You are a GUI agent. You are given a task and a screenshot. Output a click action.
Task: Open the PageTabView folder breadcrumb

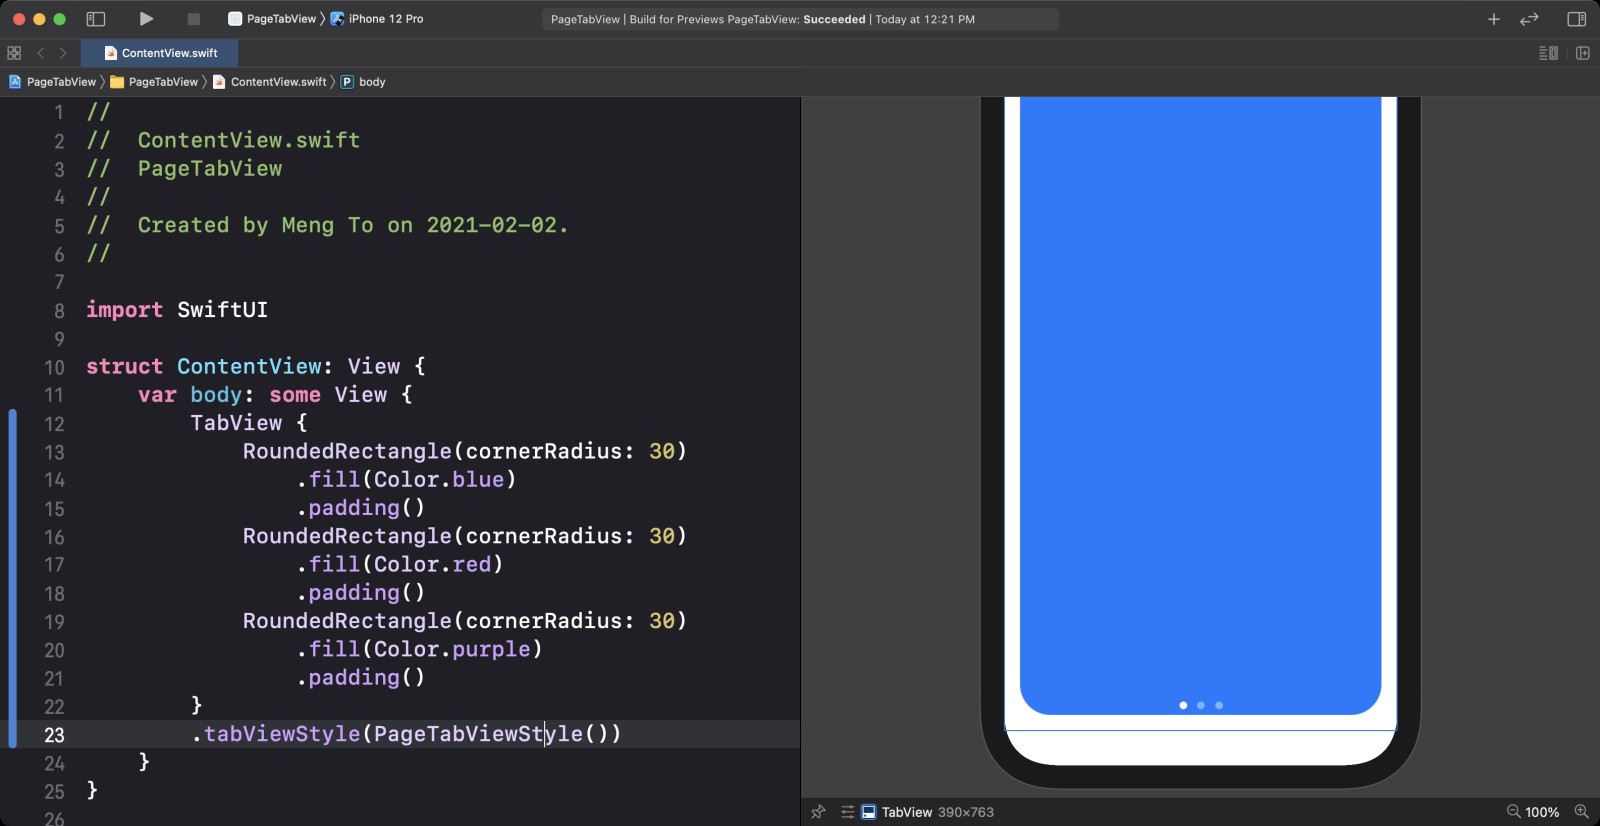point(154,82)
